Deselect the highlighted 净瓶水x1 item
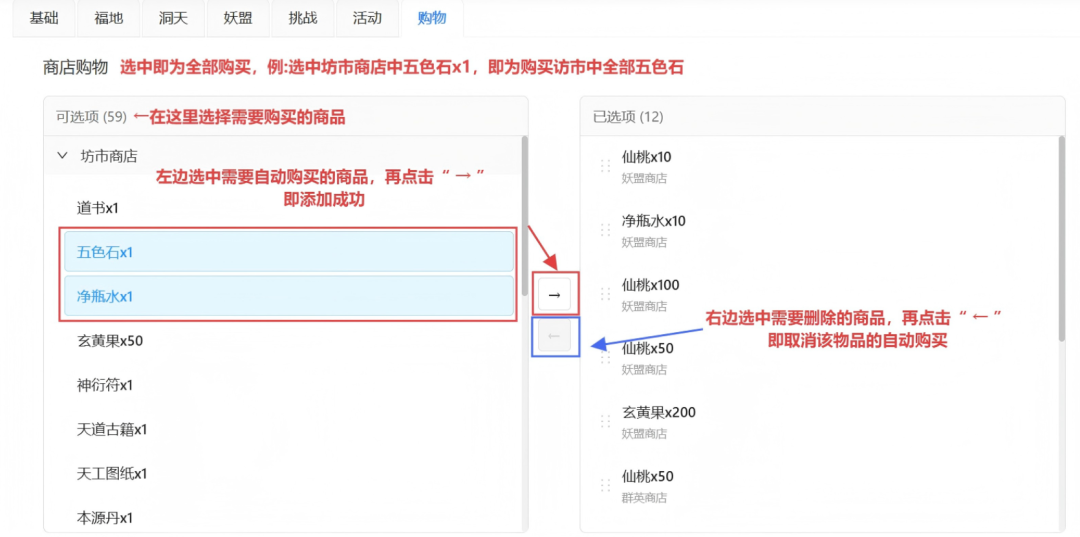The width and height of the screenshot is (1080, 537). 288,296
